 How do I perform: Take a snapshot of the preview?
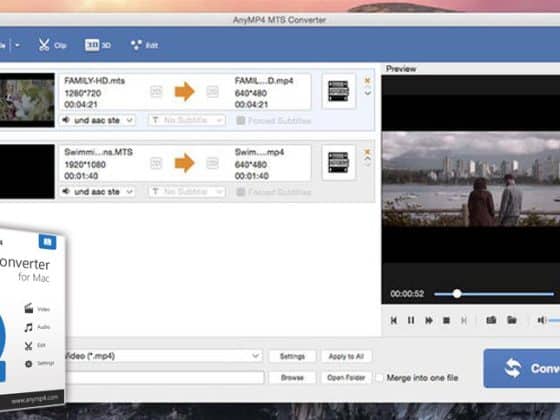[491, 320]
